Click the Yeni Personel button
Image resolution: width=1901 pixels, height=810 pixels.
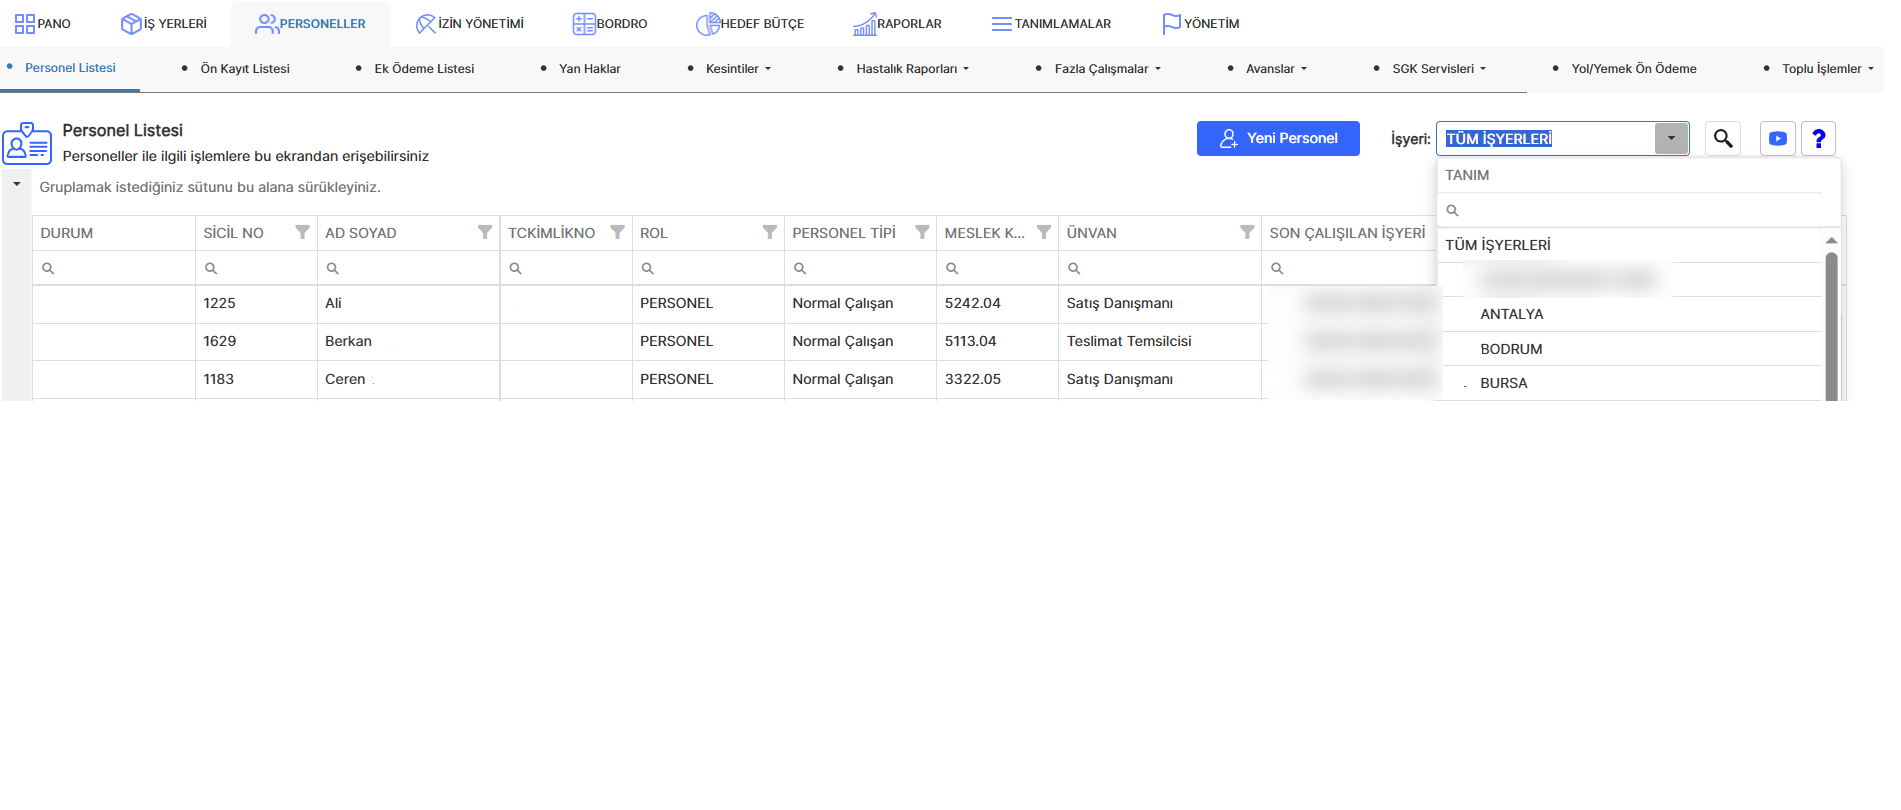tap(1278, 138)
